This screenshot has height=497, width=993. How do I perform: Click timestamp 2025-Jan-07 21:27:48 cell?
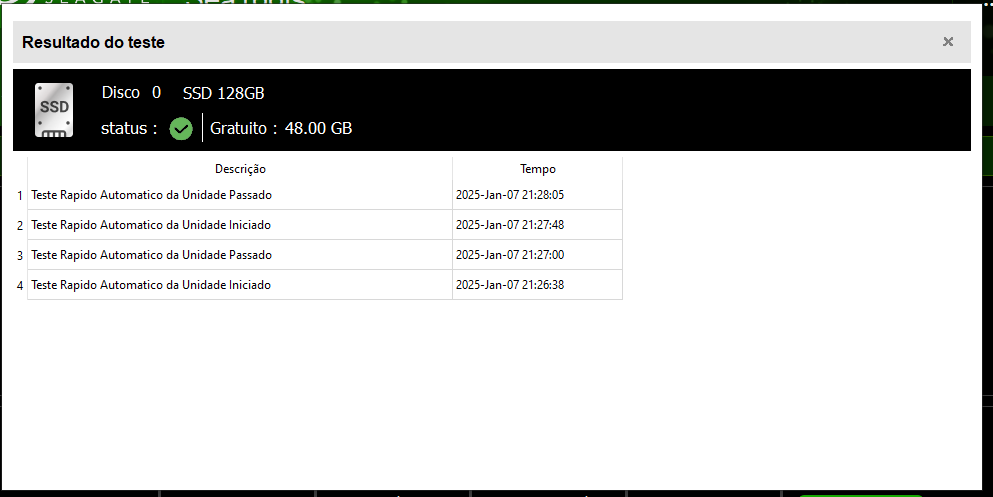(538, 225)
